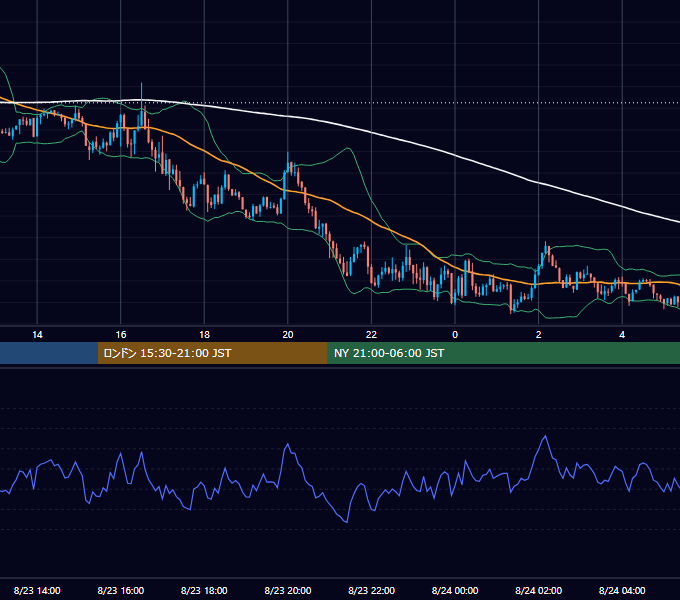Click the 14 hour label on price axis

pos(37,335)
